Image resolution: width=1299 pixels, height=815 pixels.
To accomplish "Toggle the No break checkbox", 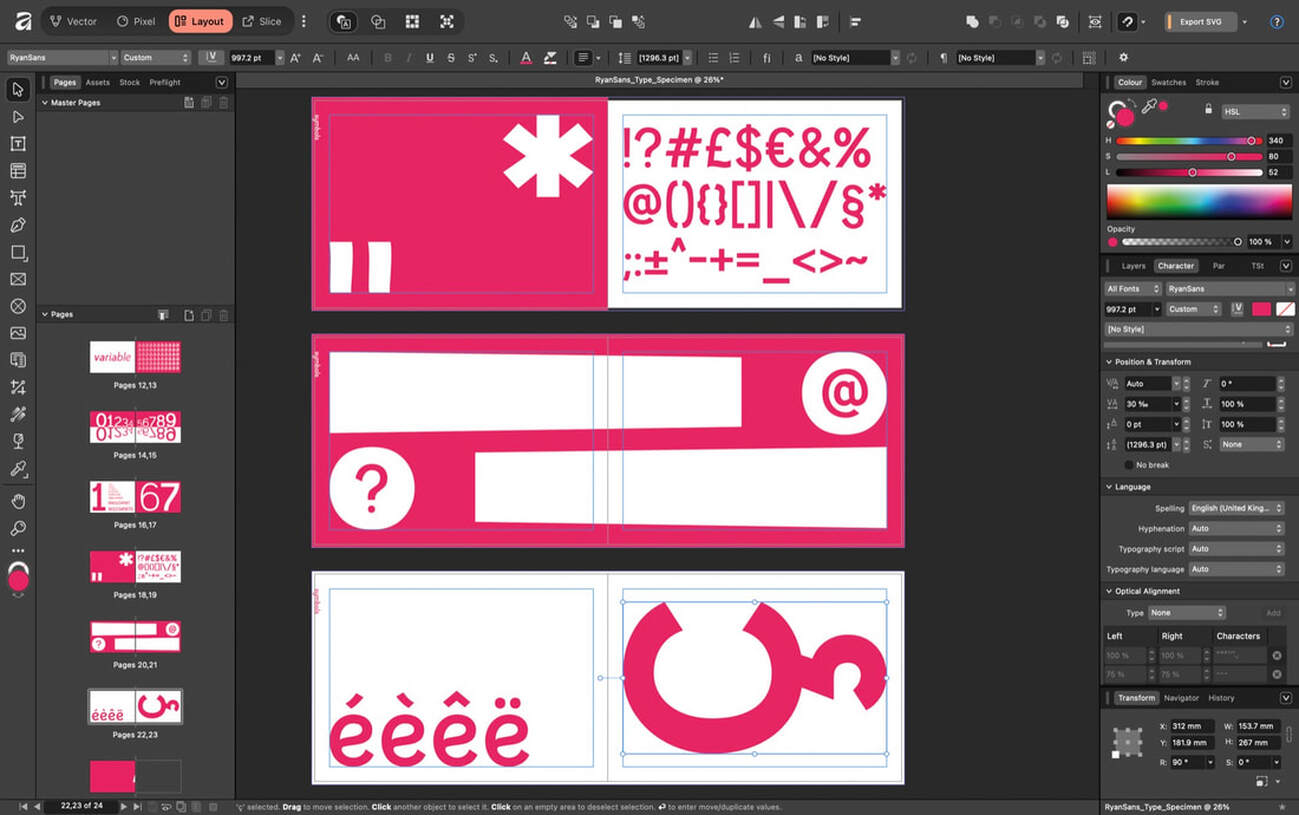I will coord(1130,465).
